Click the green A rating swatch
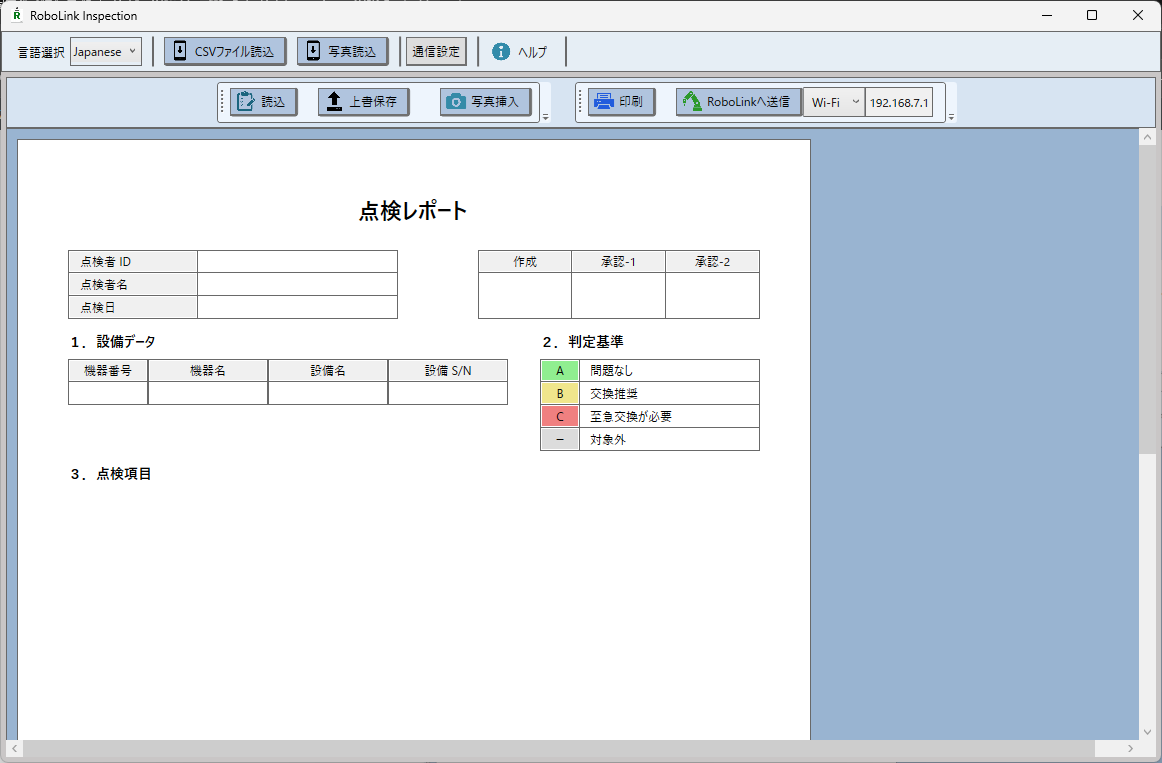1162x763 pixels. coord(560,370)
